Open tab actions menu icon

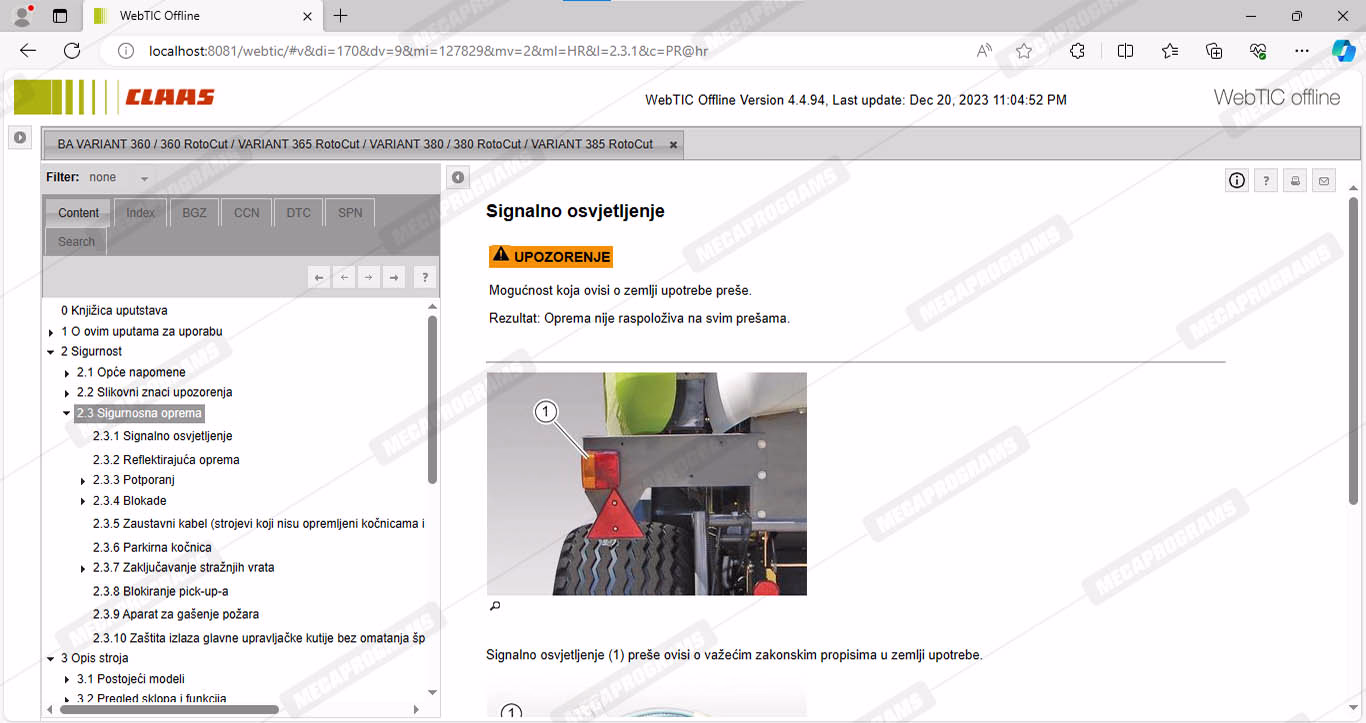pos(60,16)
